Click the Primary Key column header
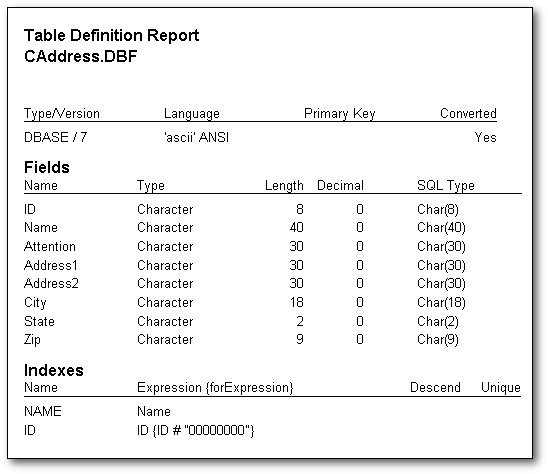This screenshot has height=474, width=548. 340,114
